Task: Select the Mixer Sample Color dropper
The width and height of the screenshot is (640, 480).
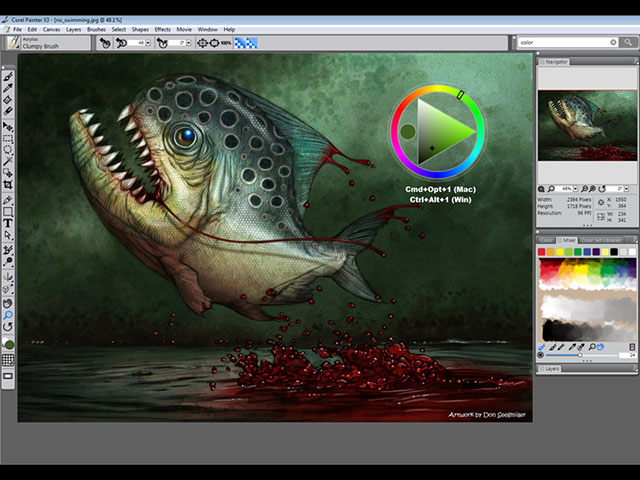Action: 572,347
